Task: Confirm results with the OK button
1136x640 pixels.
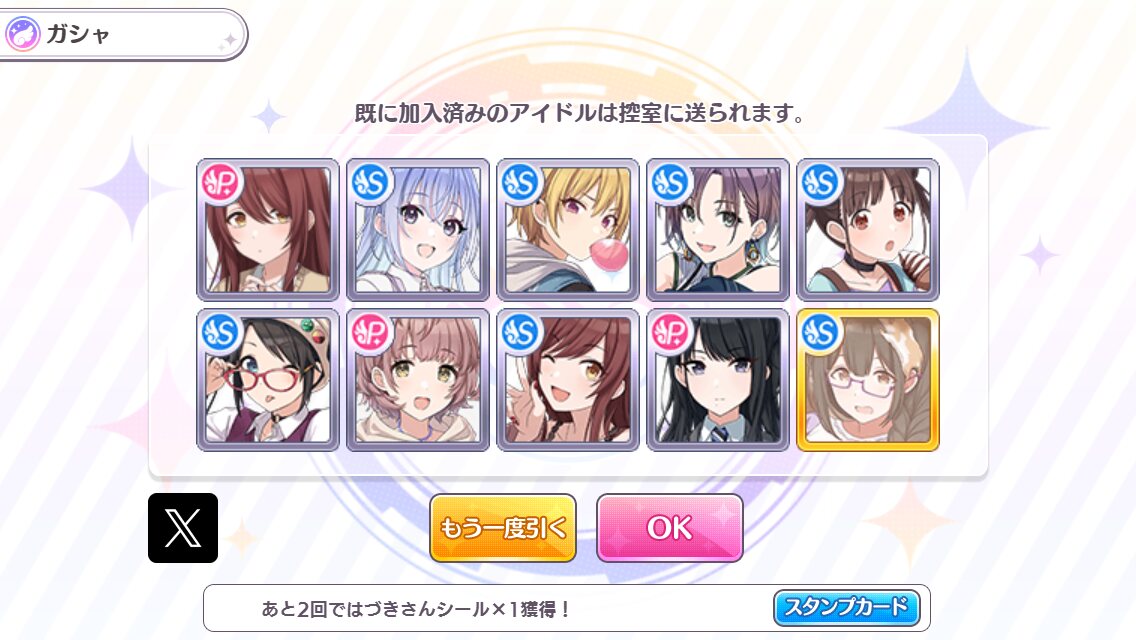Action: point(669,528)
